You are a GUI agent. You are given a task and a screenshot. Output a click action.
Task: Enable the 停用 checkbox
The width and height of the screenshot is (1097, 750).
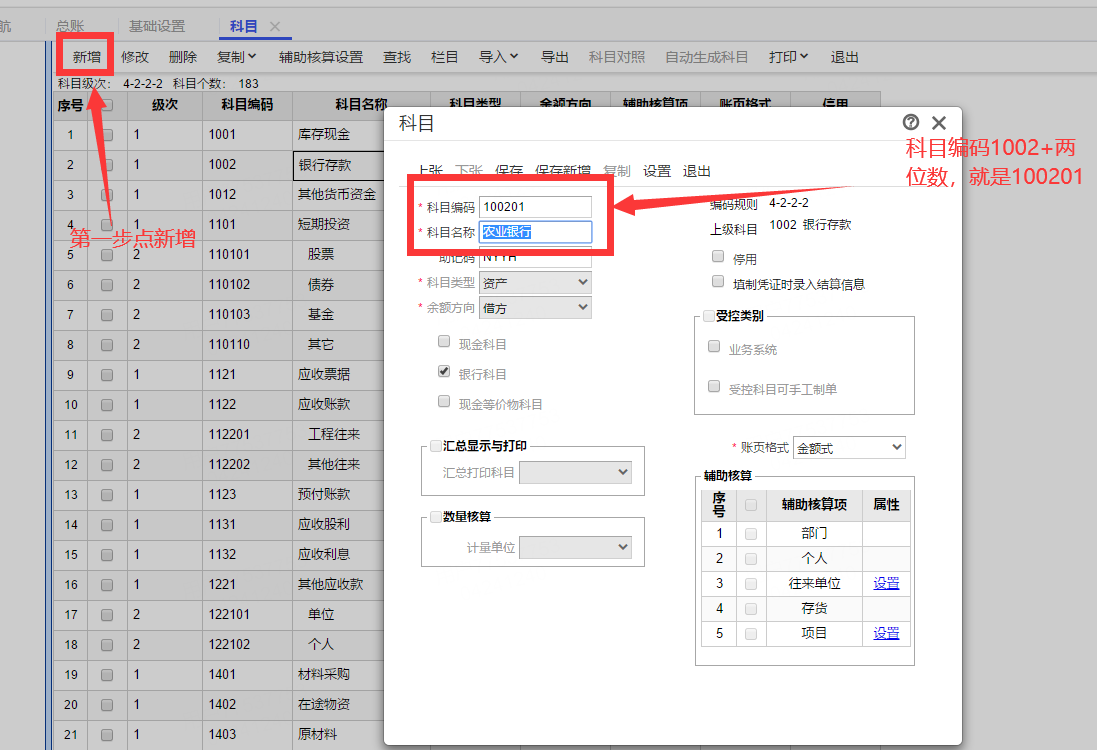[x=718, y=257]
